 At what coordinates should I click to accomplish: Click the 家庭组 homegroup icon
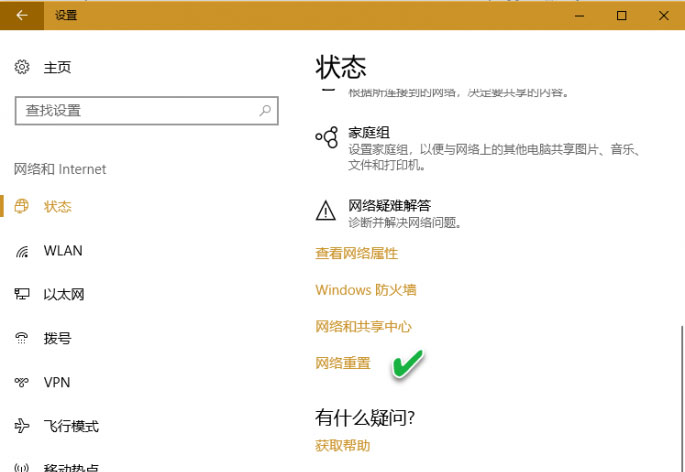click(327, 137)
